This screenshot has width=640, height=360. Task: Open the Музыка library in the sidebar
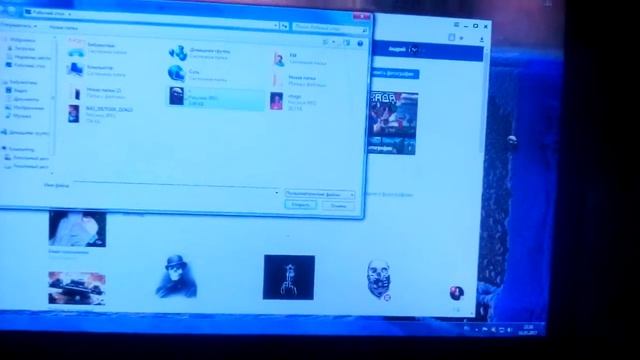[x=19, y=116]
